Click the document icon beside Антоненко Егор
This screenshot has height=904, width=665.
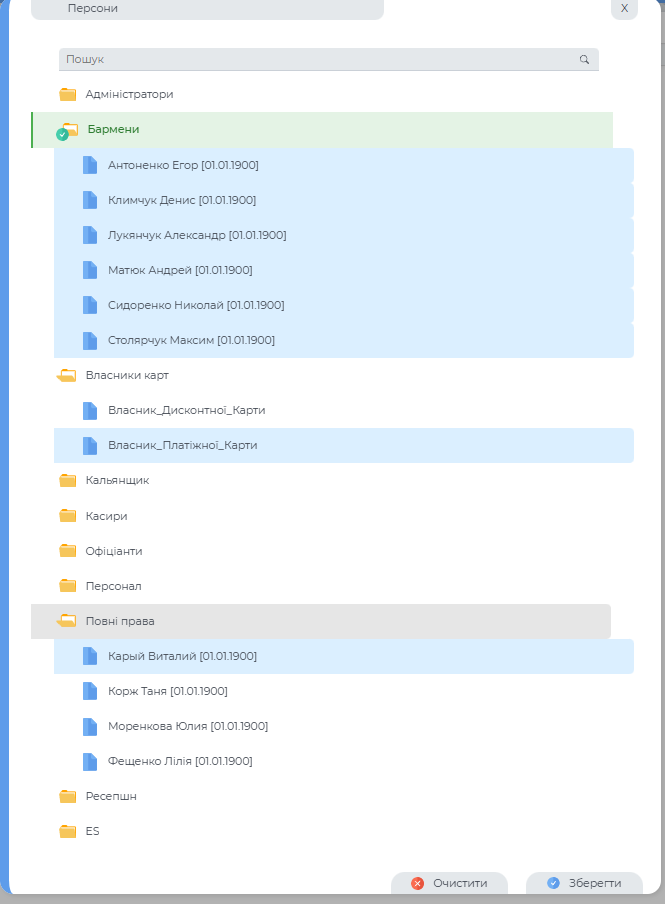pos(90,165)
